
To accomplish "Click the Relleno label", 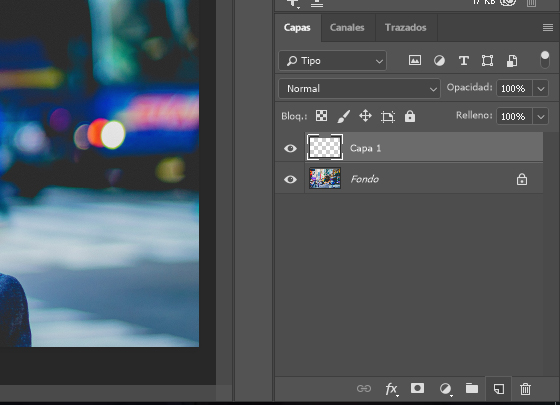I will (x=474, y=115).
